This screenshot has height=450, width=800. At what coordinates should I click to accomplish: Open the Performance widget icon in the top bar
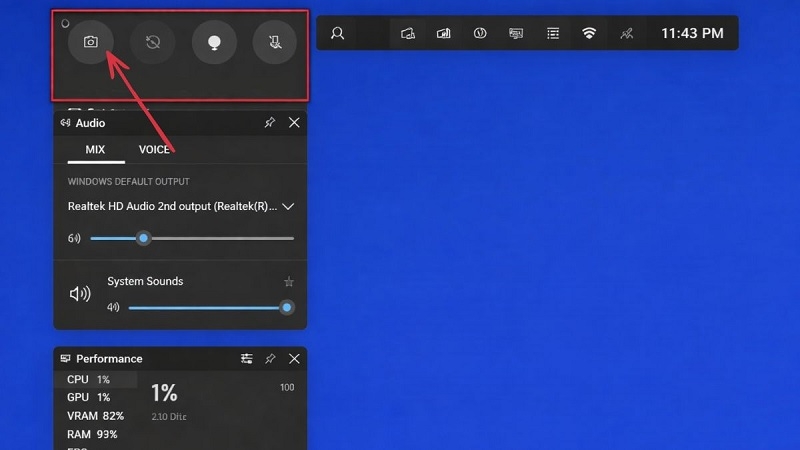pos(443,33)
